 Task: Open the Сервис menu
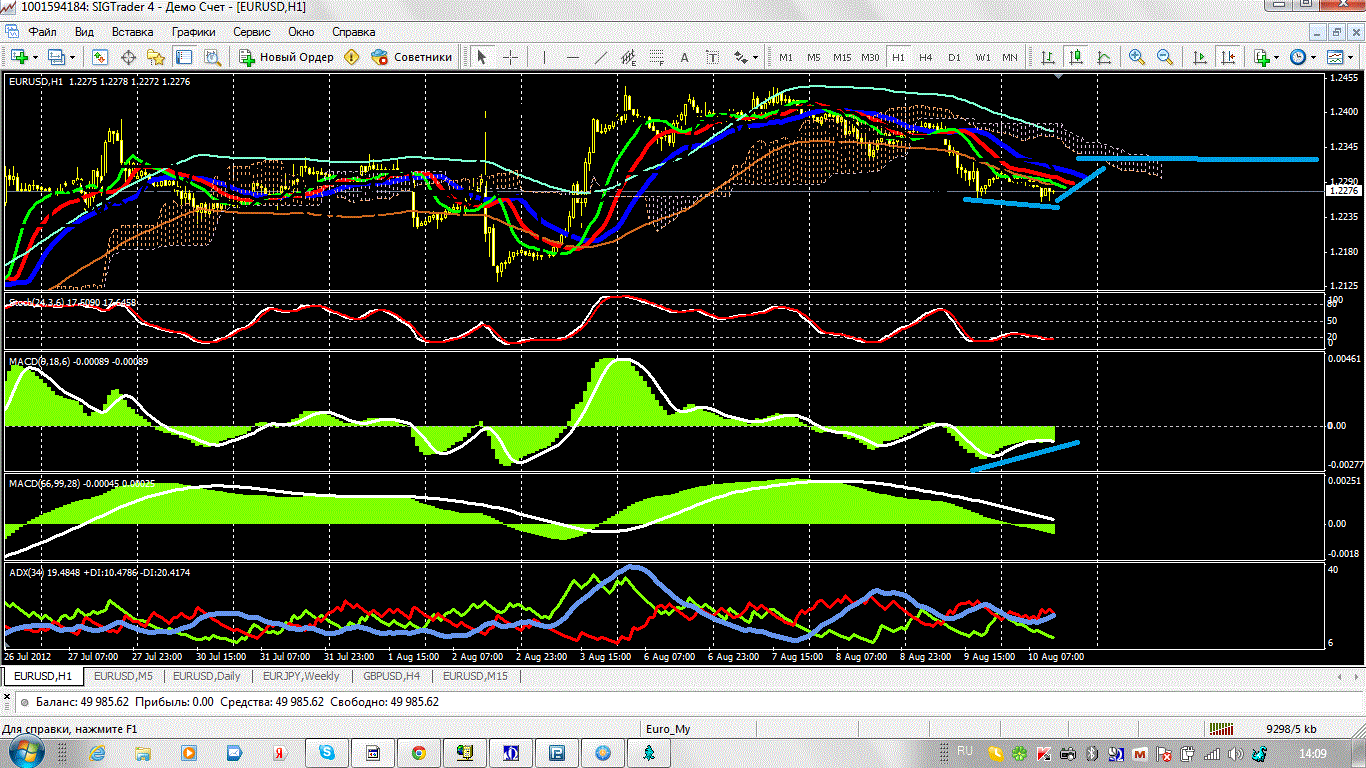point(251,32)
